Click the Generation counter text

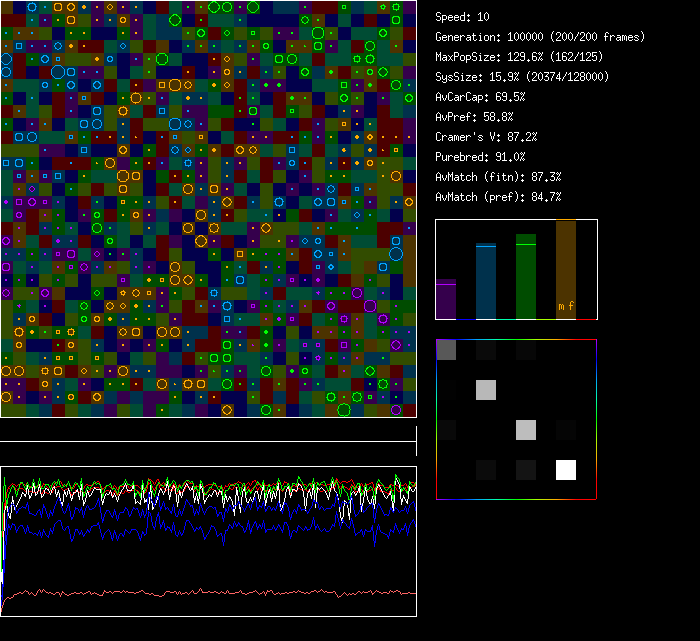(540, 37)
